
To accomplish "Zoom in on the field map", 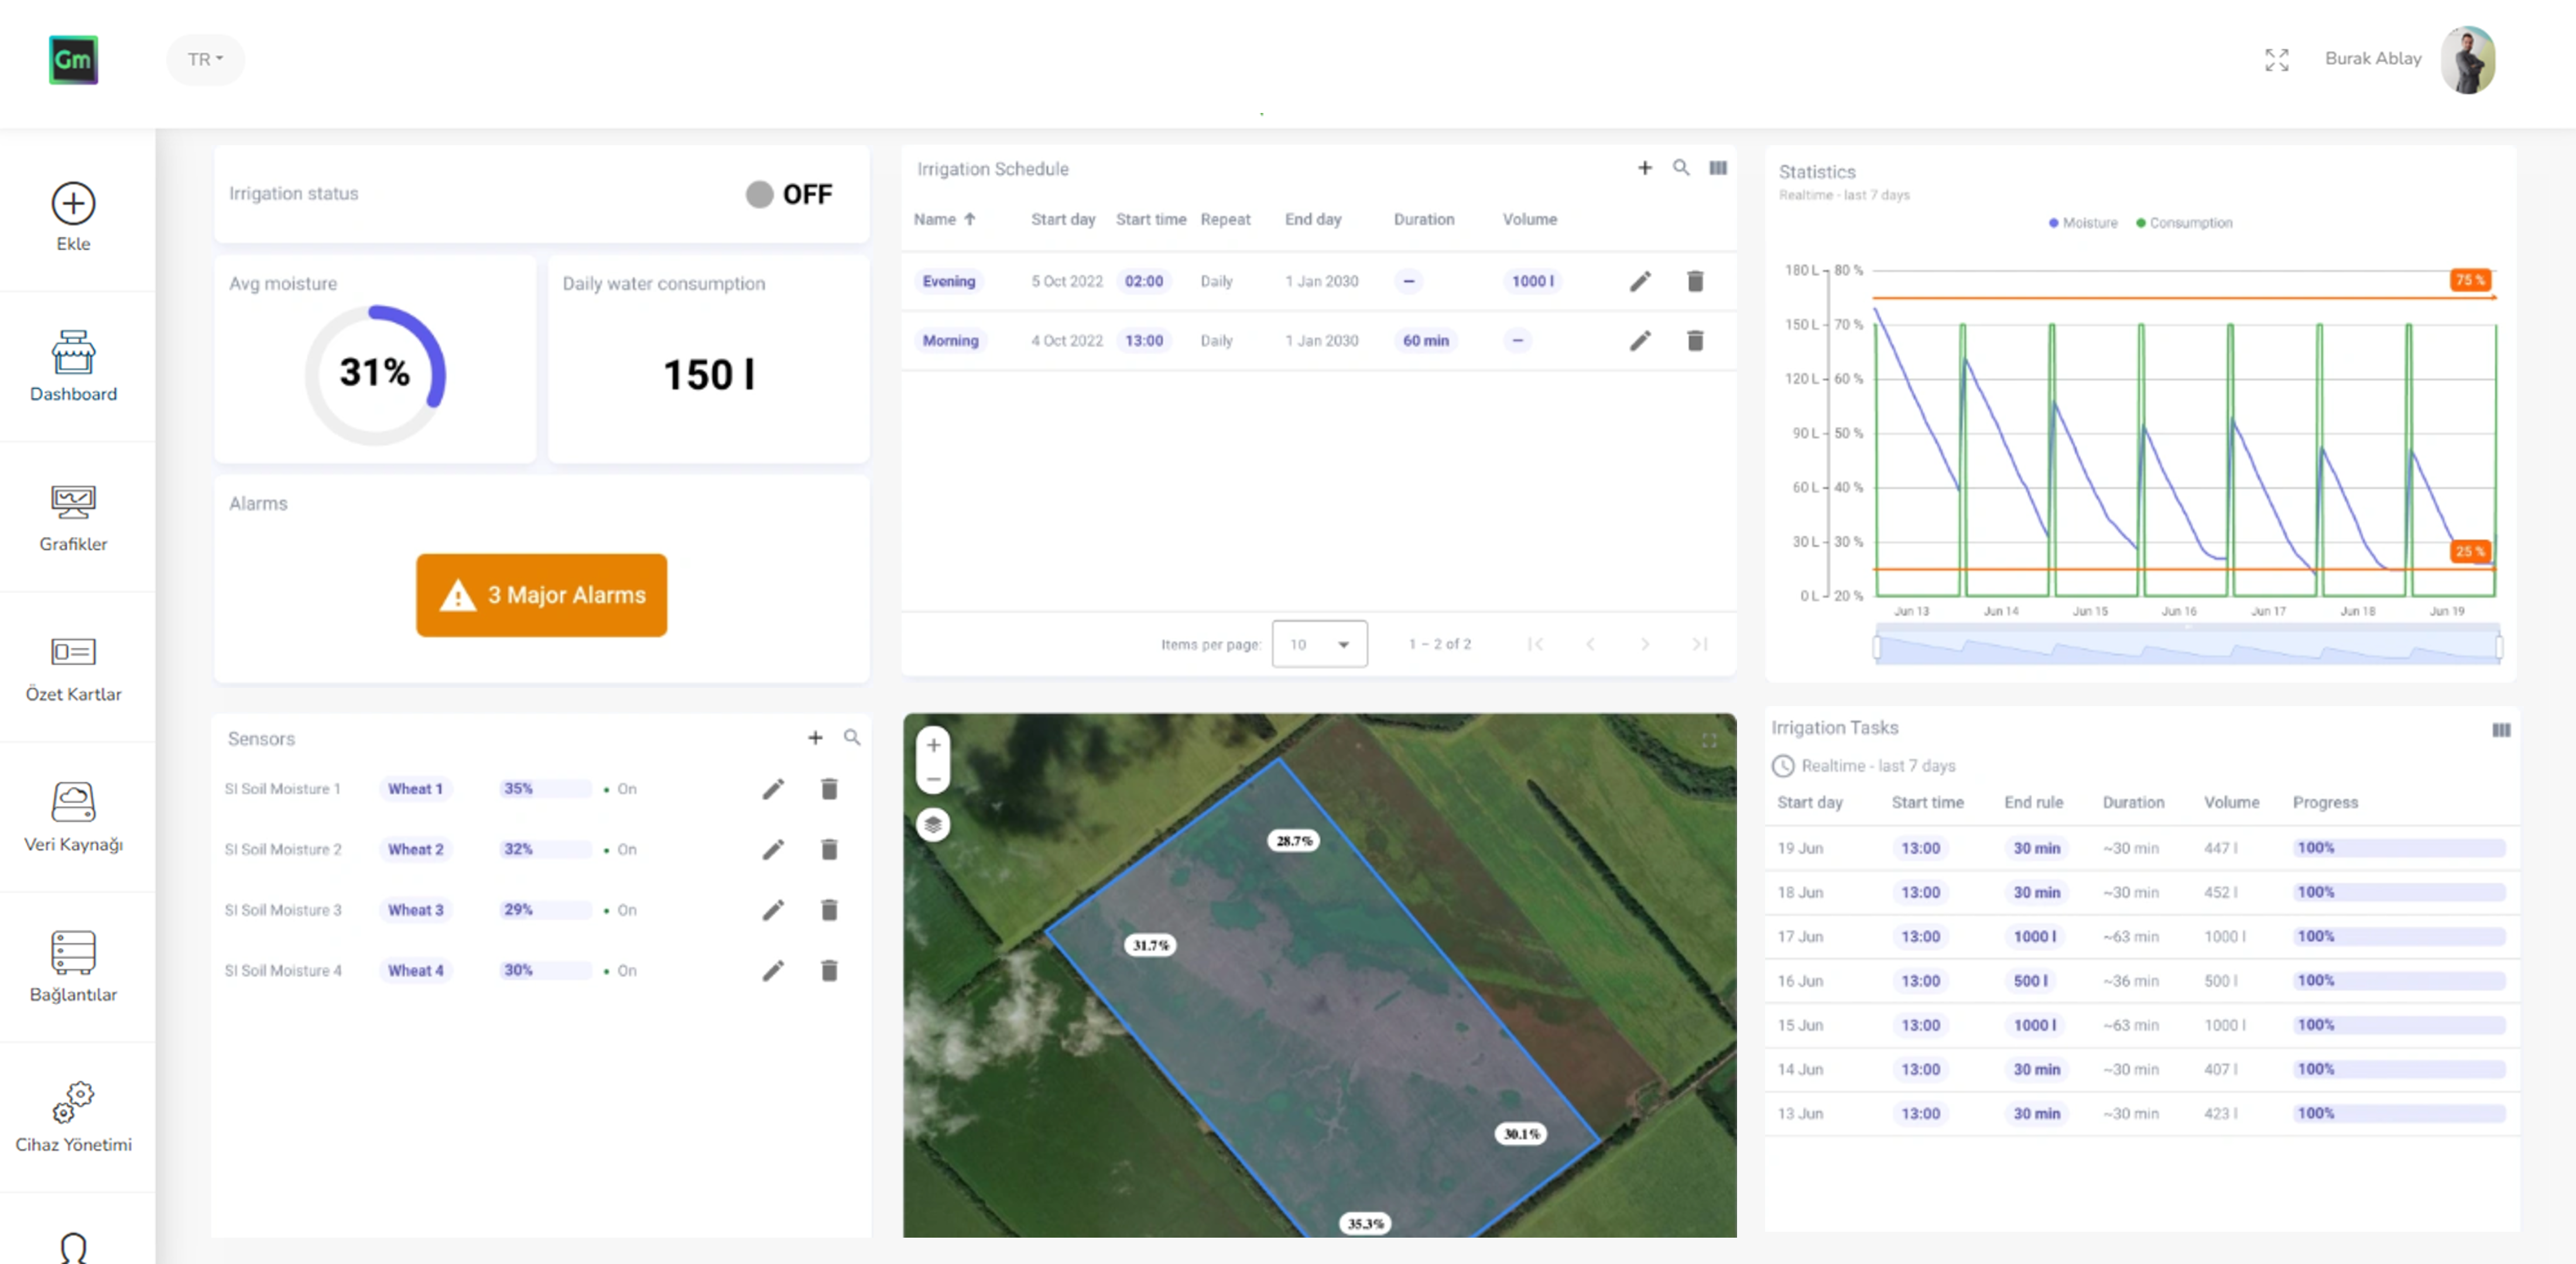I will pyautogui.click(x=933, y=744).
